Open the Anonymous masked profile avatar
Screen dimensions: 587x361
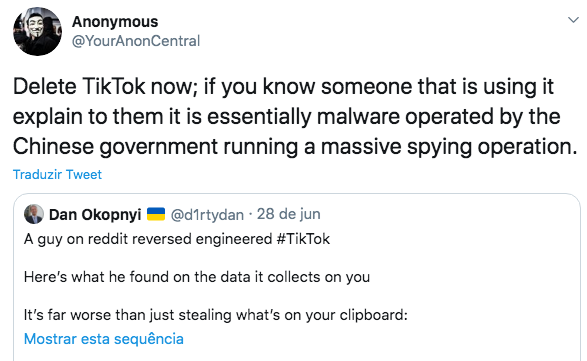point(37,31)
